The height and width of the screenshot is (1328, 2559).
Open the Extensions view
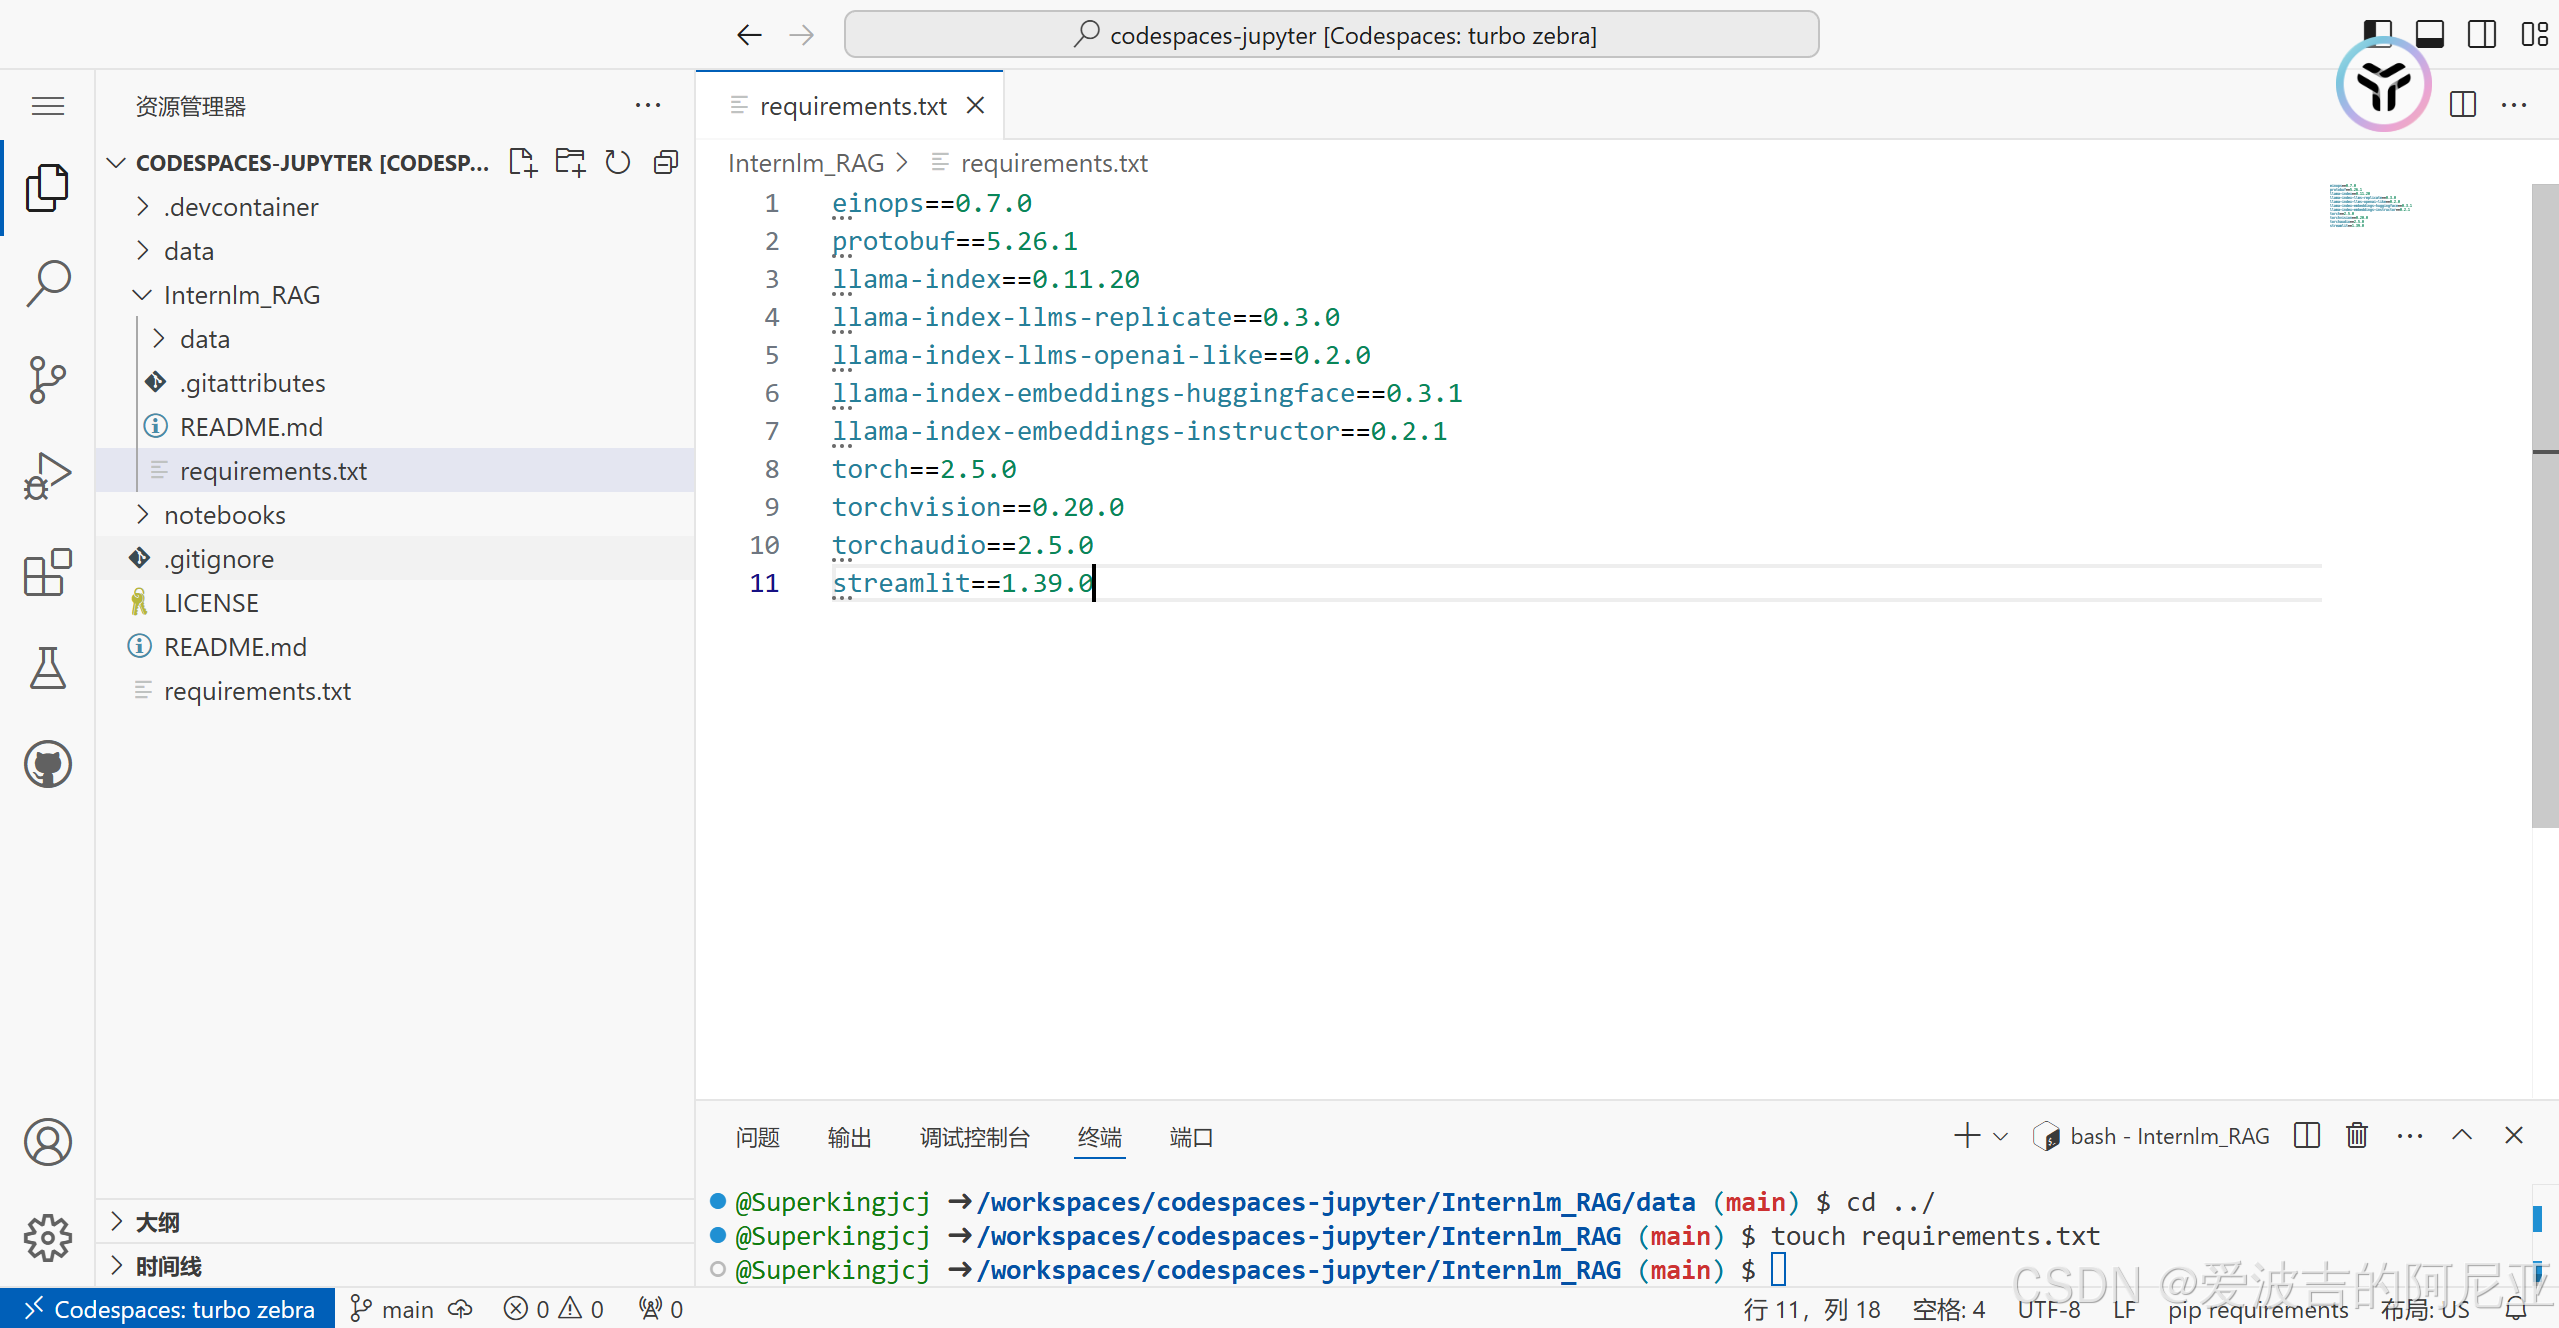(47, 572)
